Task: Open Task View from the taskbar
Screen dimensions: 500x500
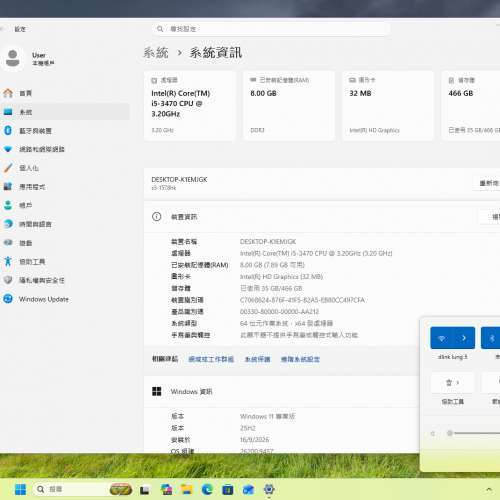Action: click(144, 490)
